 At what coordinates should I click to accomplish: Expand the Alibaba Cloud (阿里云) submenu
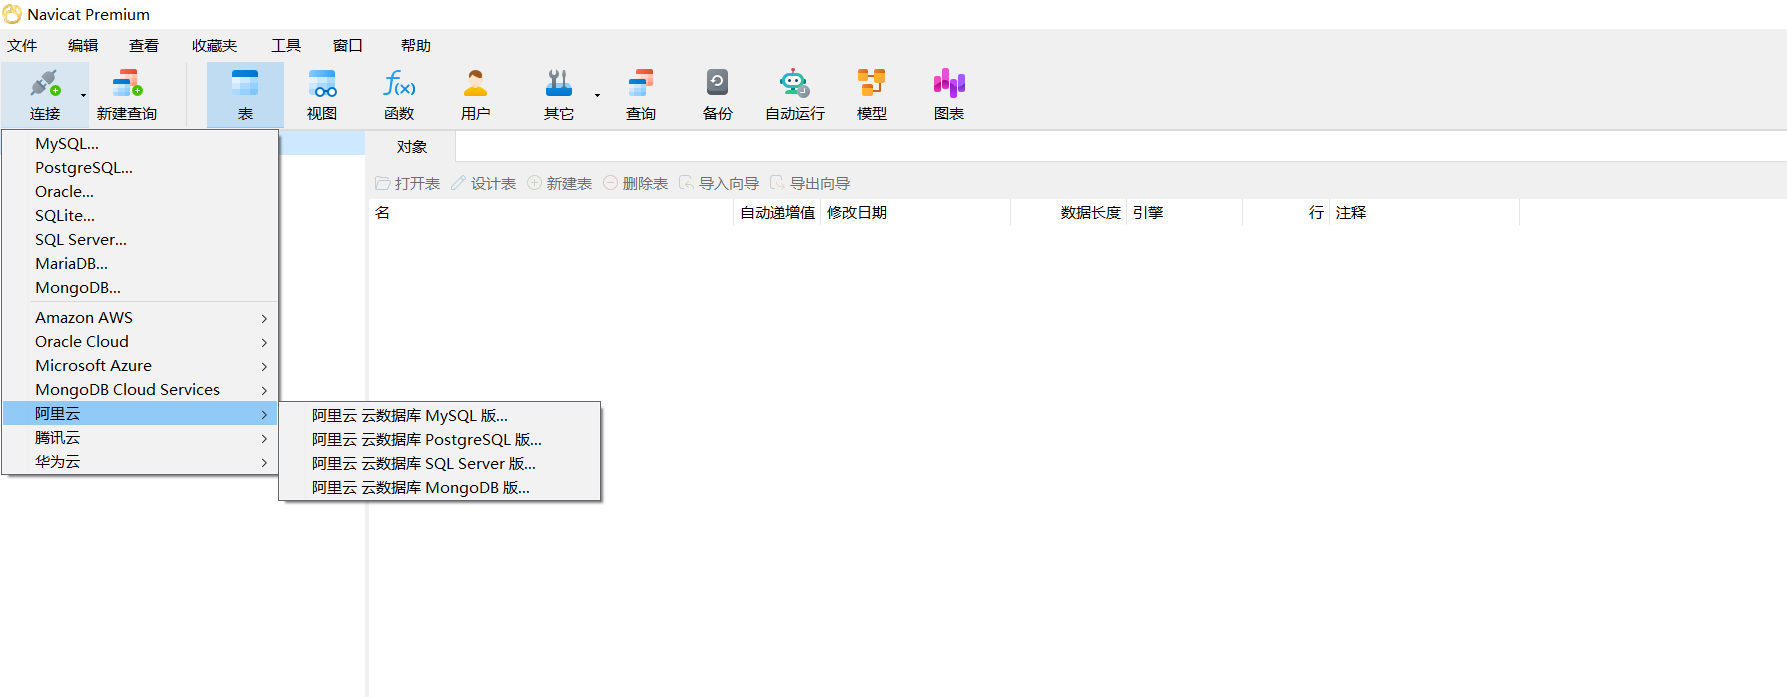click(141, 414)
